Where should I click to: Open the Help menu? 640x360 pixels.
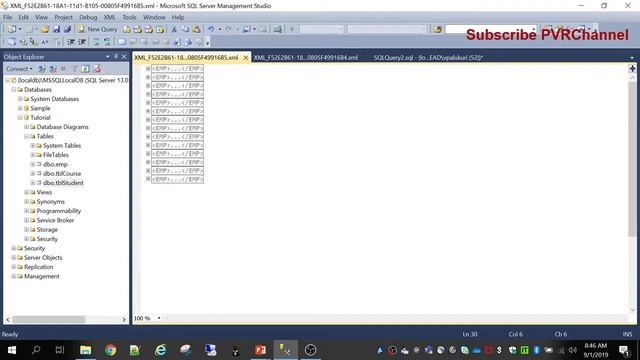pyautogui.click(x=178, y=17)
